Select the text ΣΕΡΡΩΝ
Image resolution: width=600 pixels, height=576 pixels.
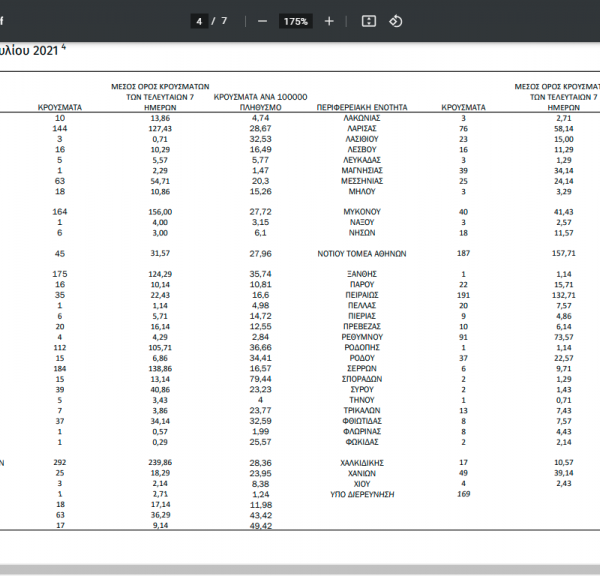362,369
